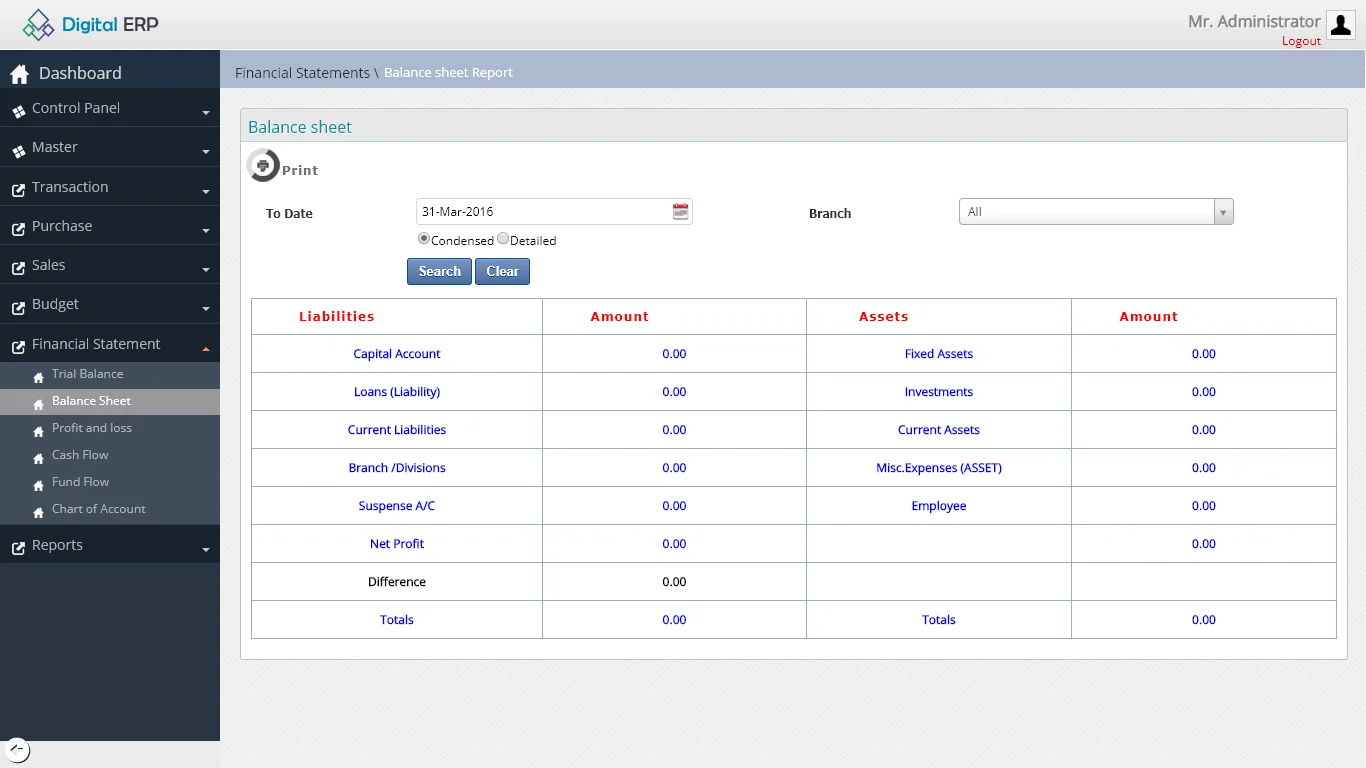
Task: Click the Print icon
Action: click(263, 165)
